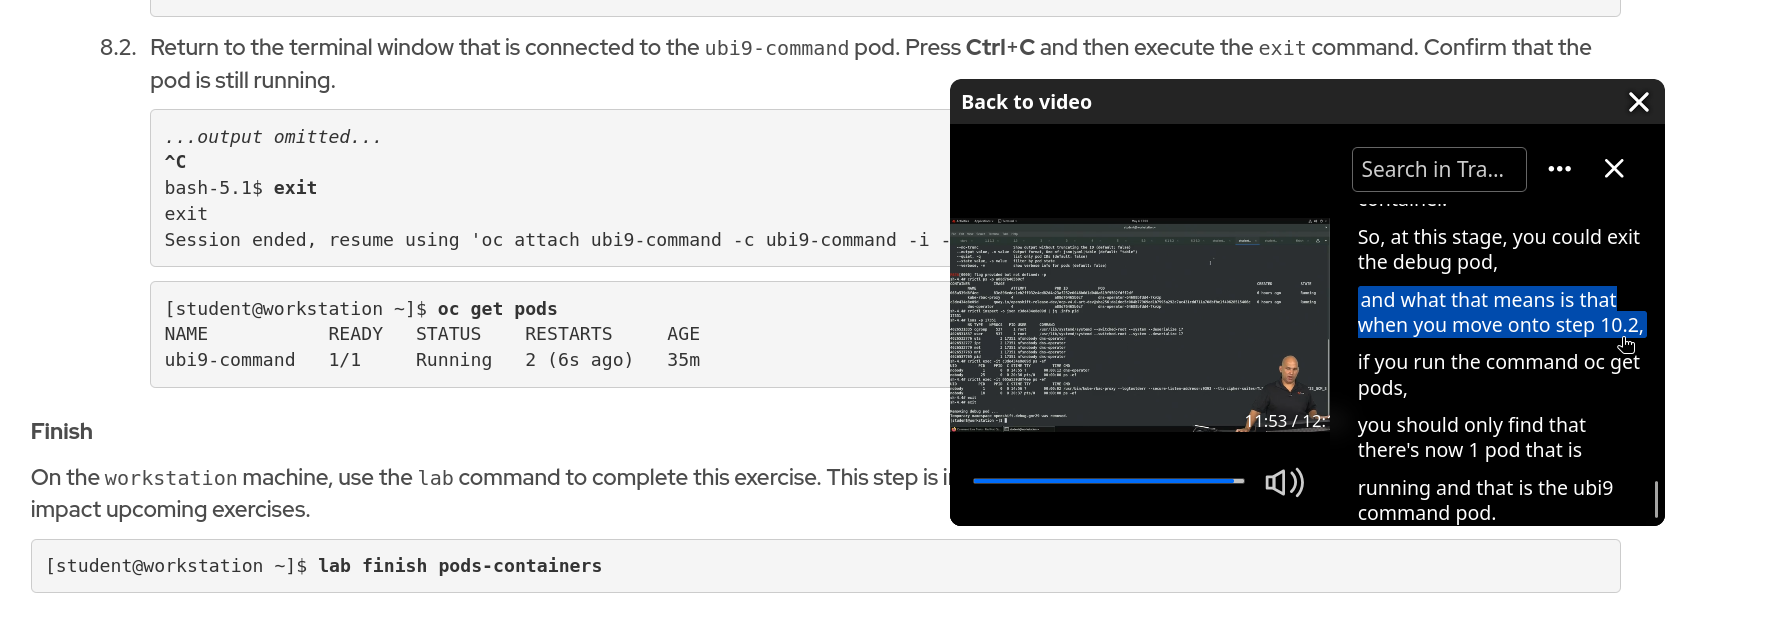Click the "Search in Transcript" field
The width and height of the screenshot is (1774, 628).
[1438, 170]
